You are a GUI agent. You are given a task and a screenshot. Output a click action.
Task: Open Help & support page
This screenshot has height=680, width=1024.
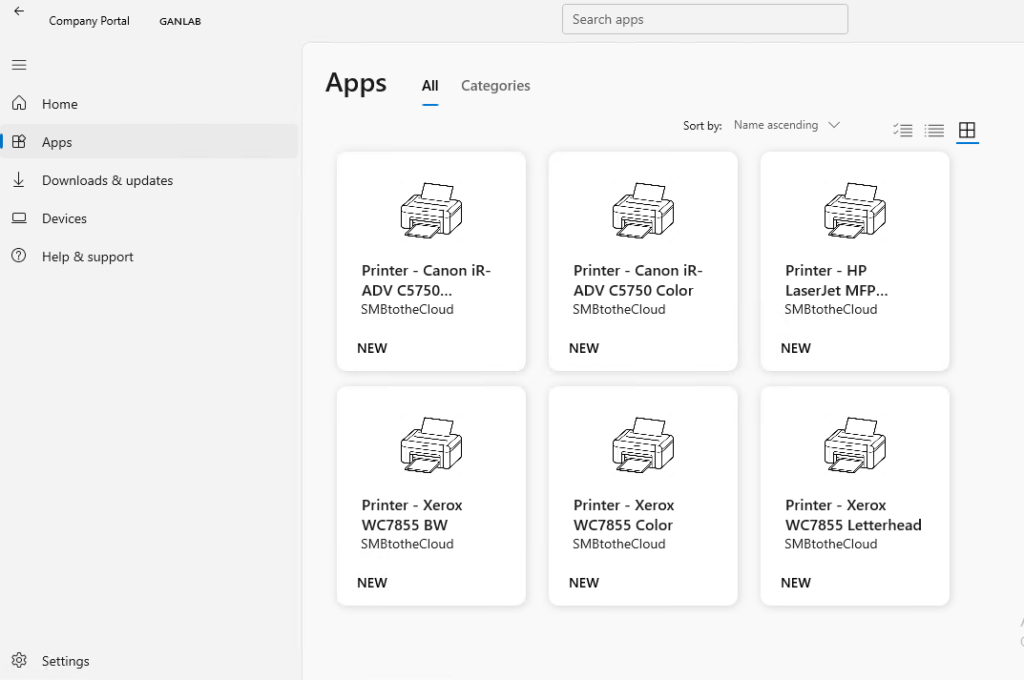coord(87,257)
